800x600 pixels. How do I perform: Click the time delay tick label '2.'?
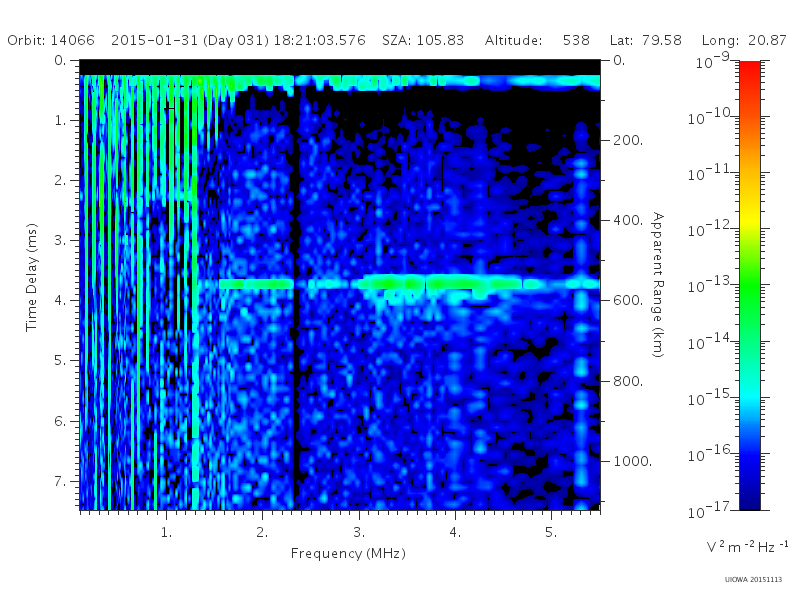pos(60,180)
